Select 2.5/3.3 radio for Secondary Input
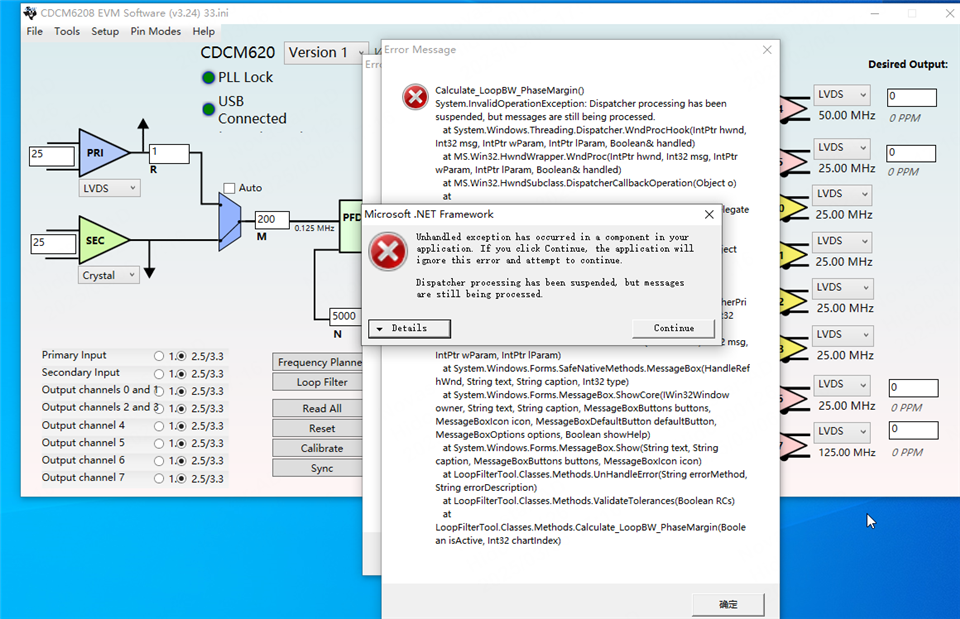The width and height of the screenshot is (960, 619). [181, 373]
